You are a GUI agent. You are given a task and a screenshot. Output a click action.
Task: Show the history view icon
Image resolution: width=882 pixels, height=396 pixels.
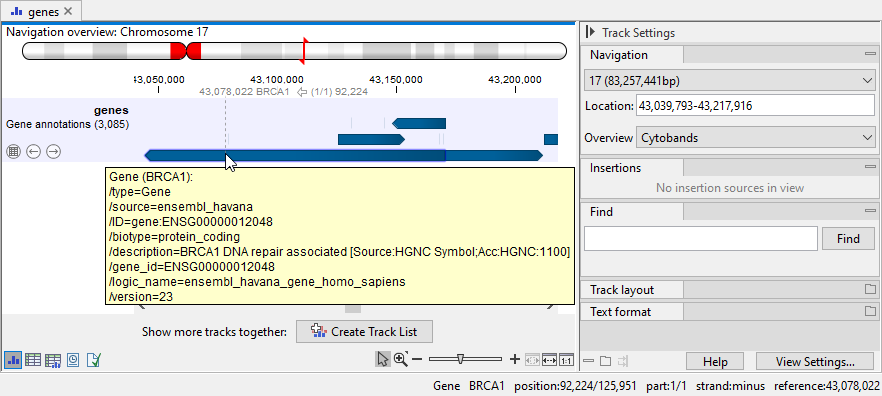click(x=73, y=360)
